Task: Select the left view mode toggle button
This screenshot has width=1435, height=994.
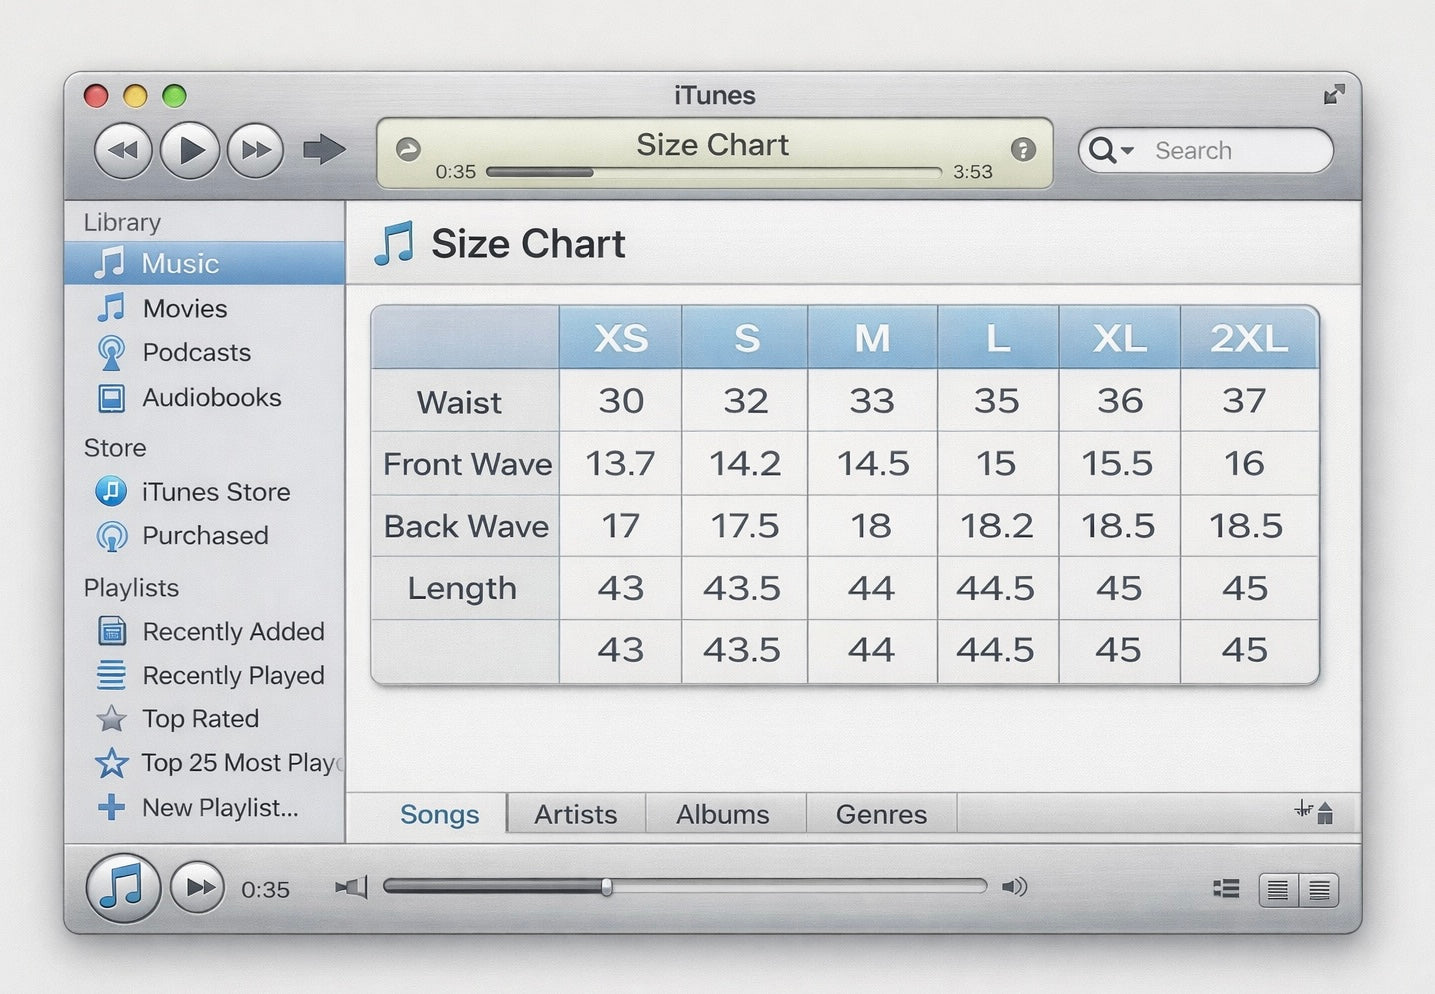Action: [1278, 889]
